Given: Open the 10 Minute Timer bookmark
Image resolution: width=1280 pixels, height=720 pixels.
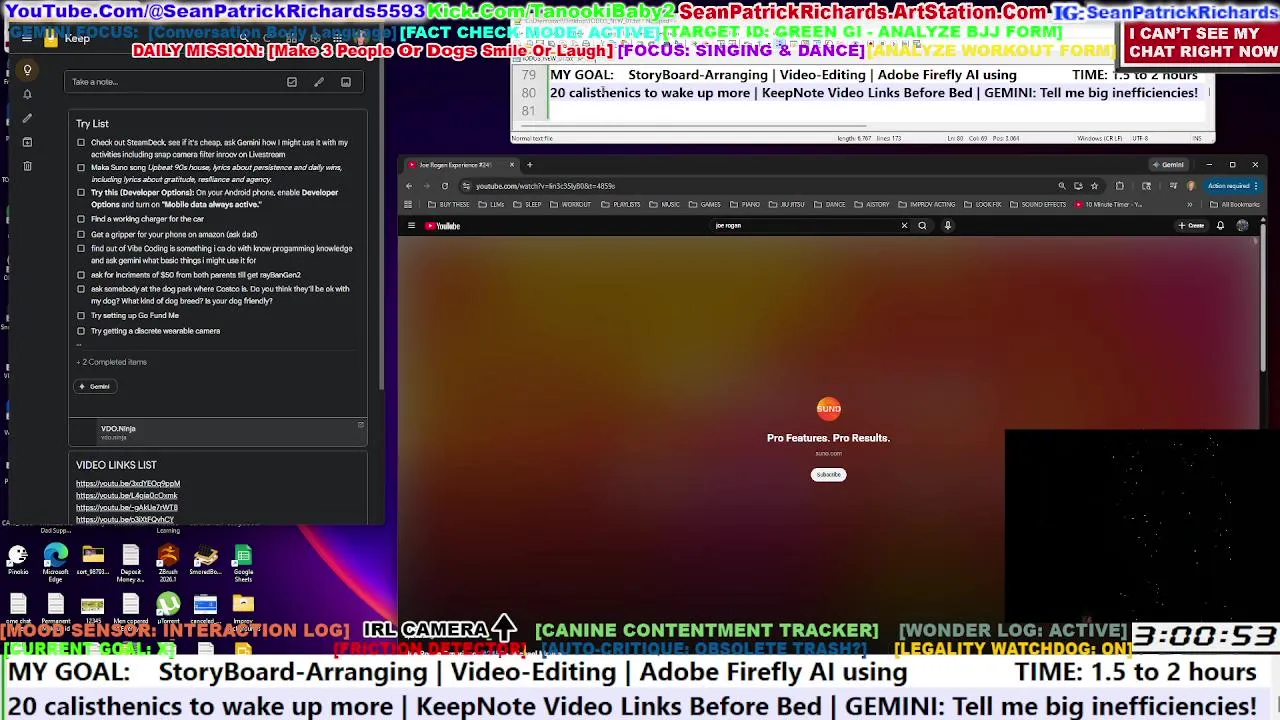Looking at the screenshot, I should 1108,205.
